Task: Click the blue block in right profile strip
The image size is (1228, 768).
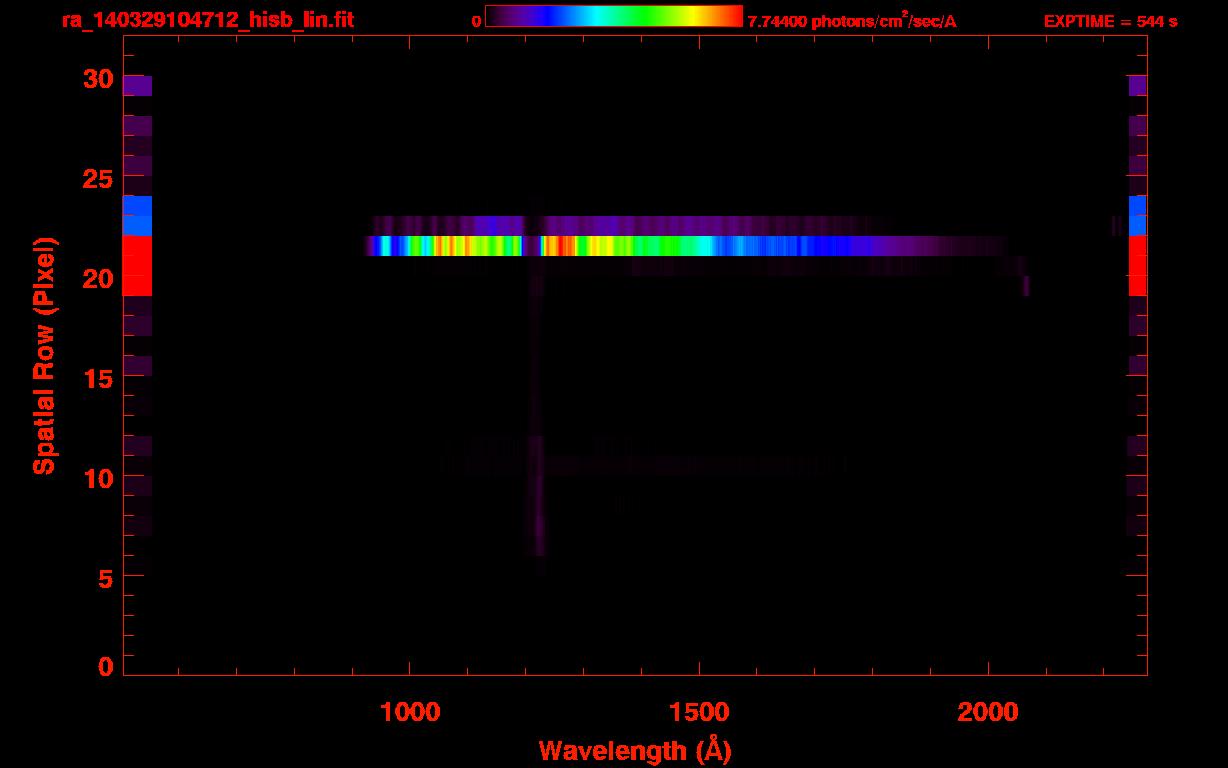Action: tap(1137, 215)
